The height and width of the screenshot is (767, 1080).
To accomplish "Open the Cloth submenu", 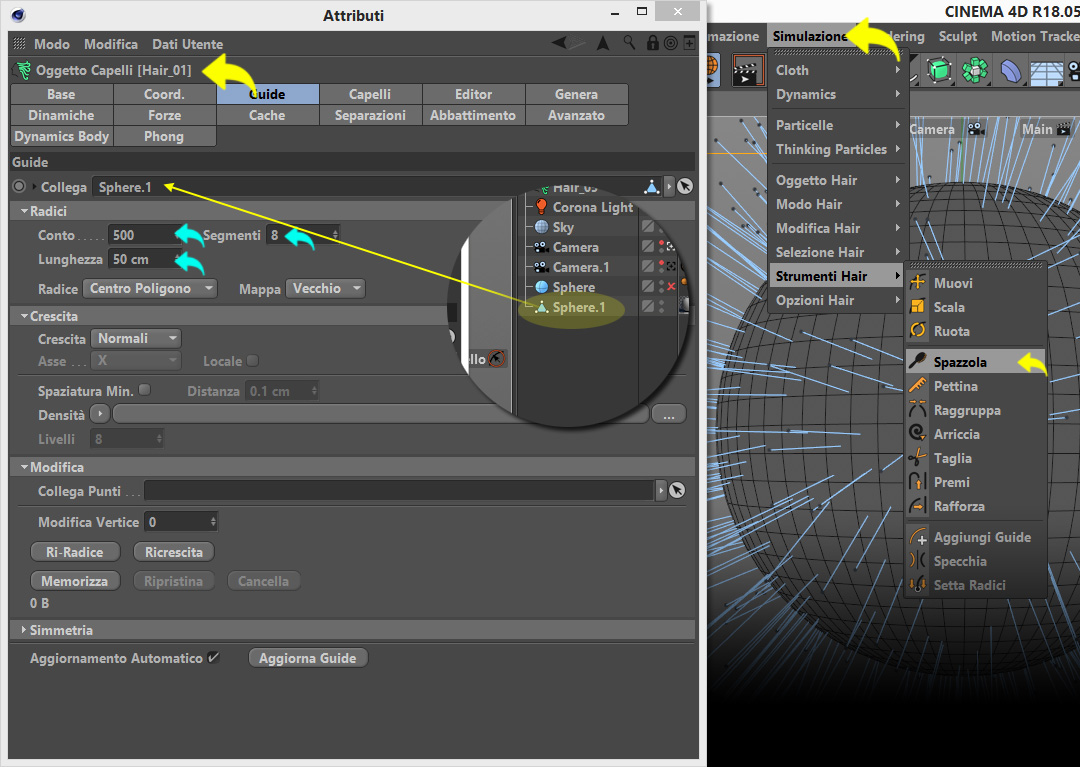I will 838,70.
